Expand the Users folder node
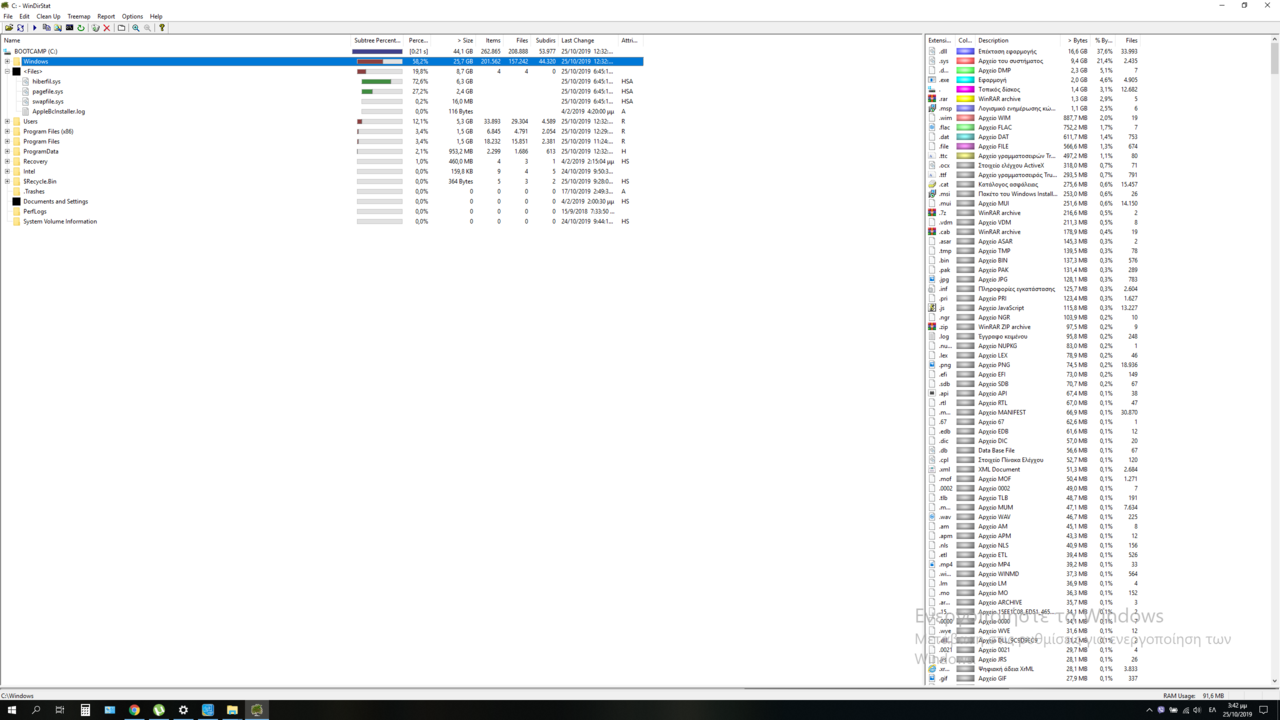 tap(7, 121)
